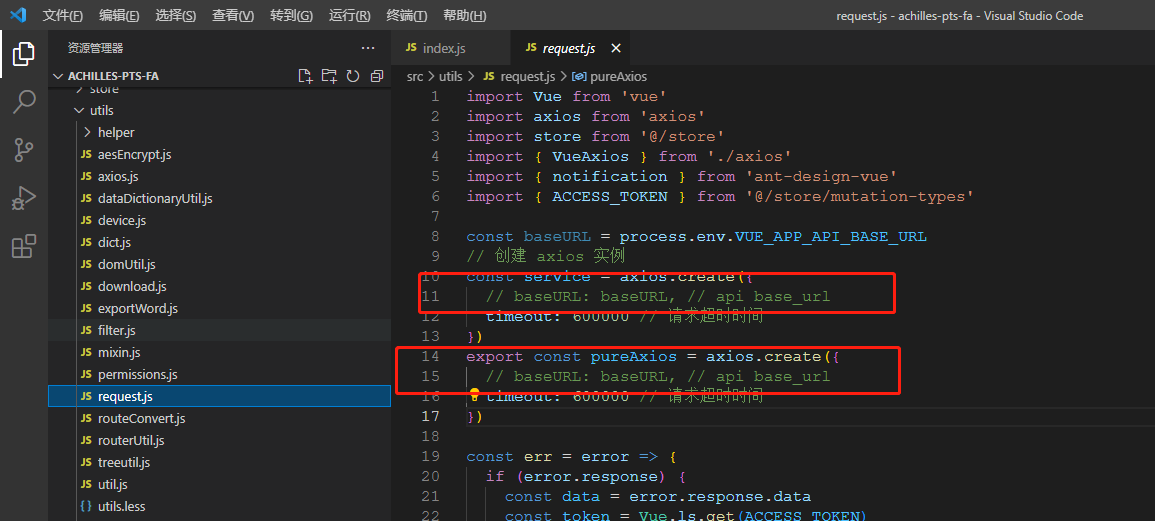1155x521 pixels.
Task: Open dataDictionaryUtil.js file
Action: 220,199
